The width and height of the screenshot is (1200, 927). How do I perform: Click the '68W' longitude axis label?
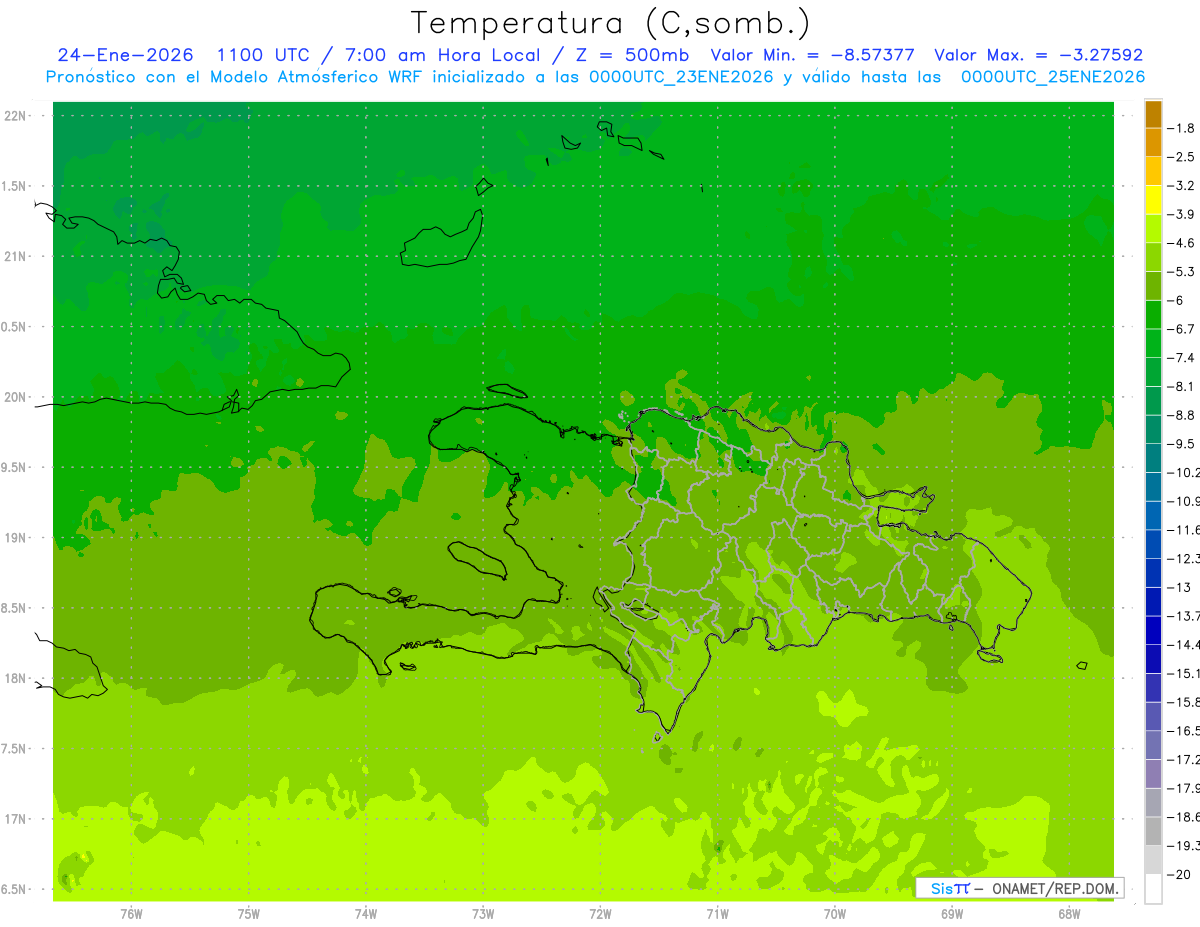1068,914
